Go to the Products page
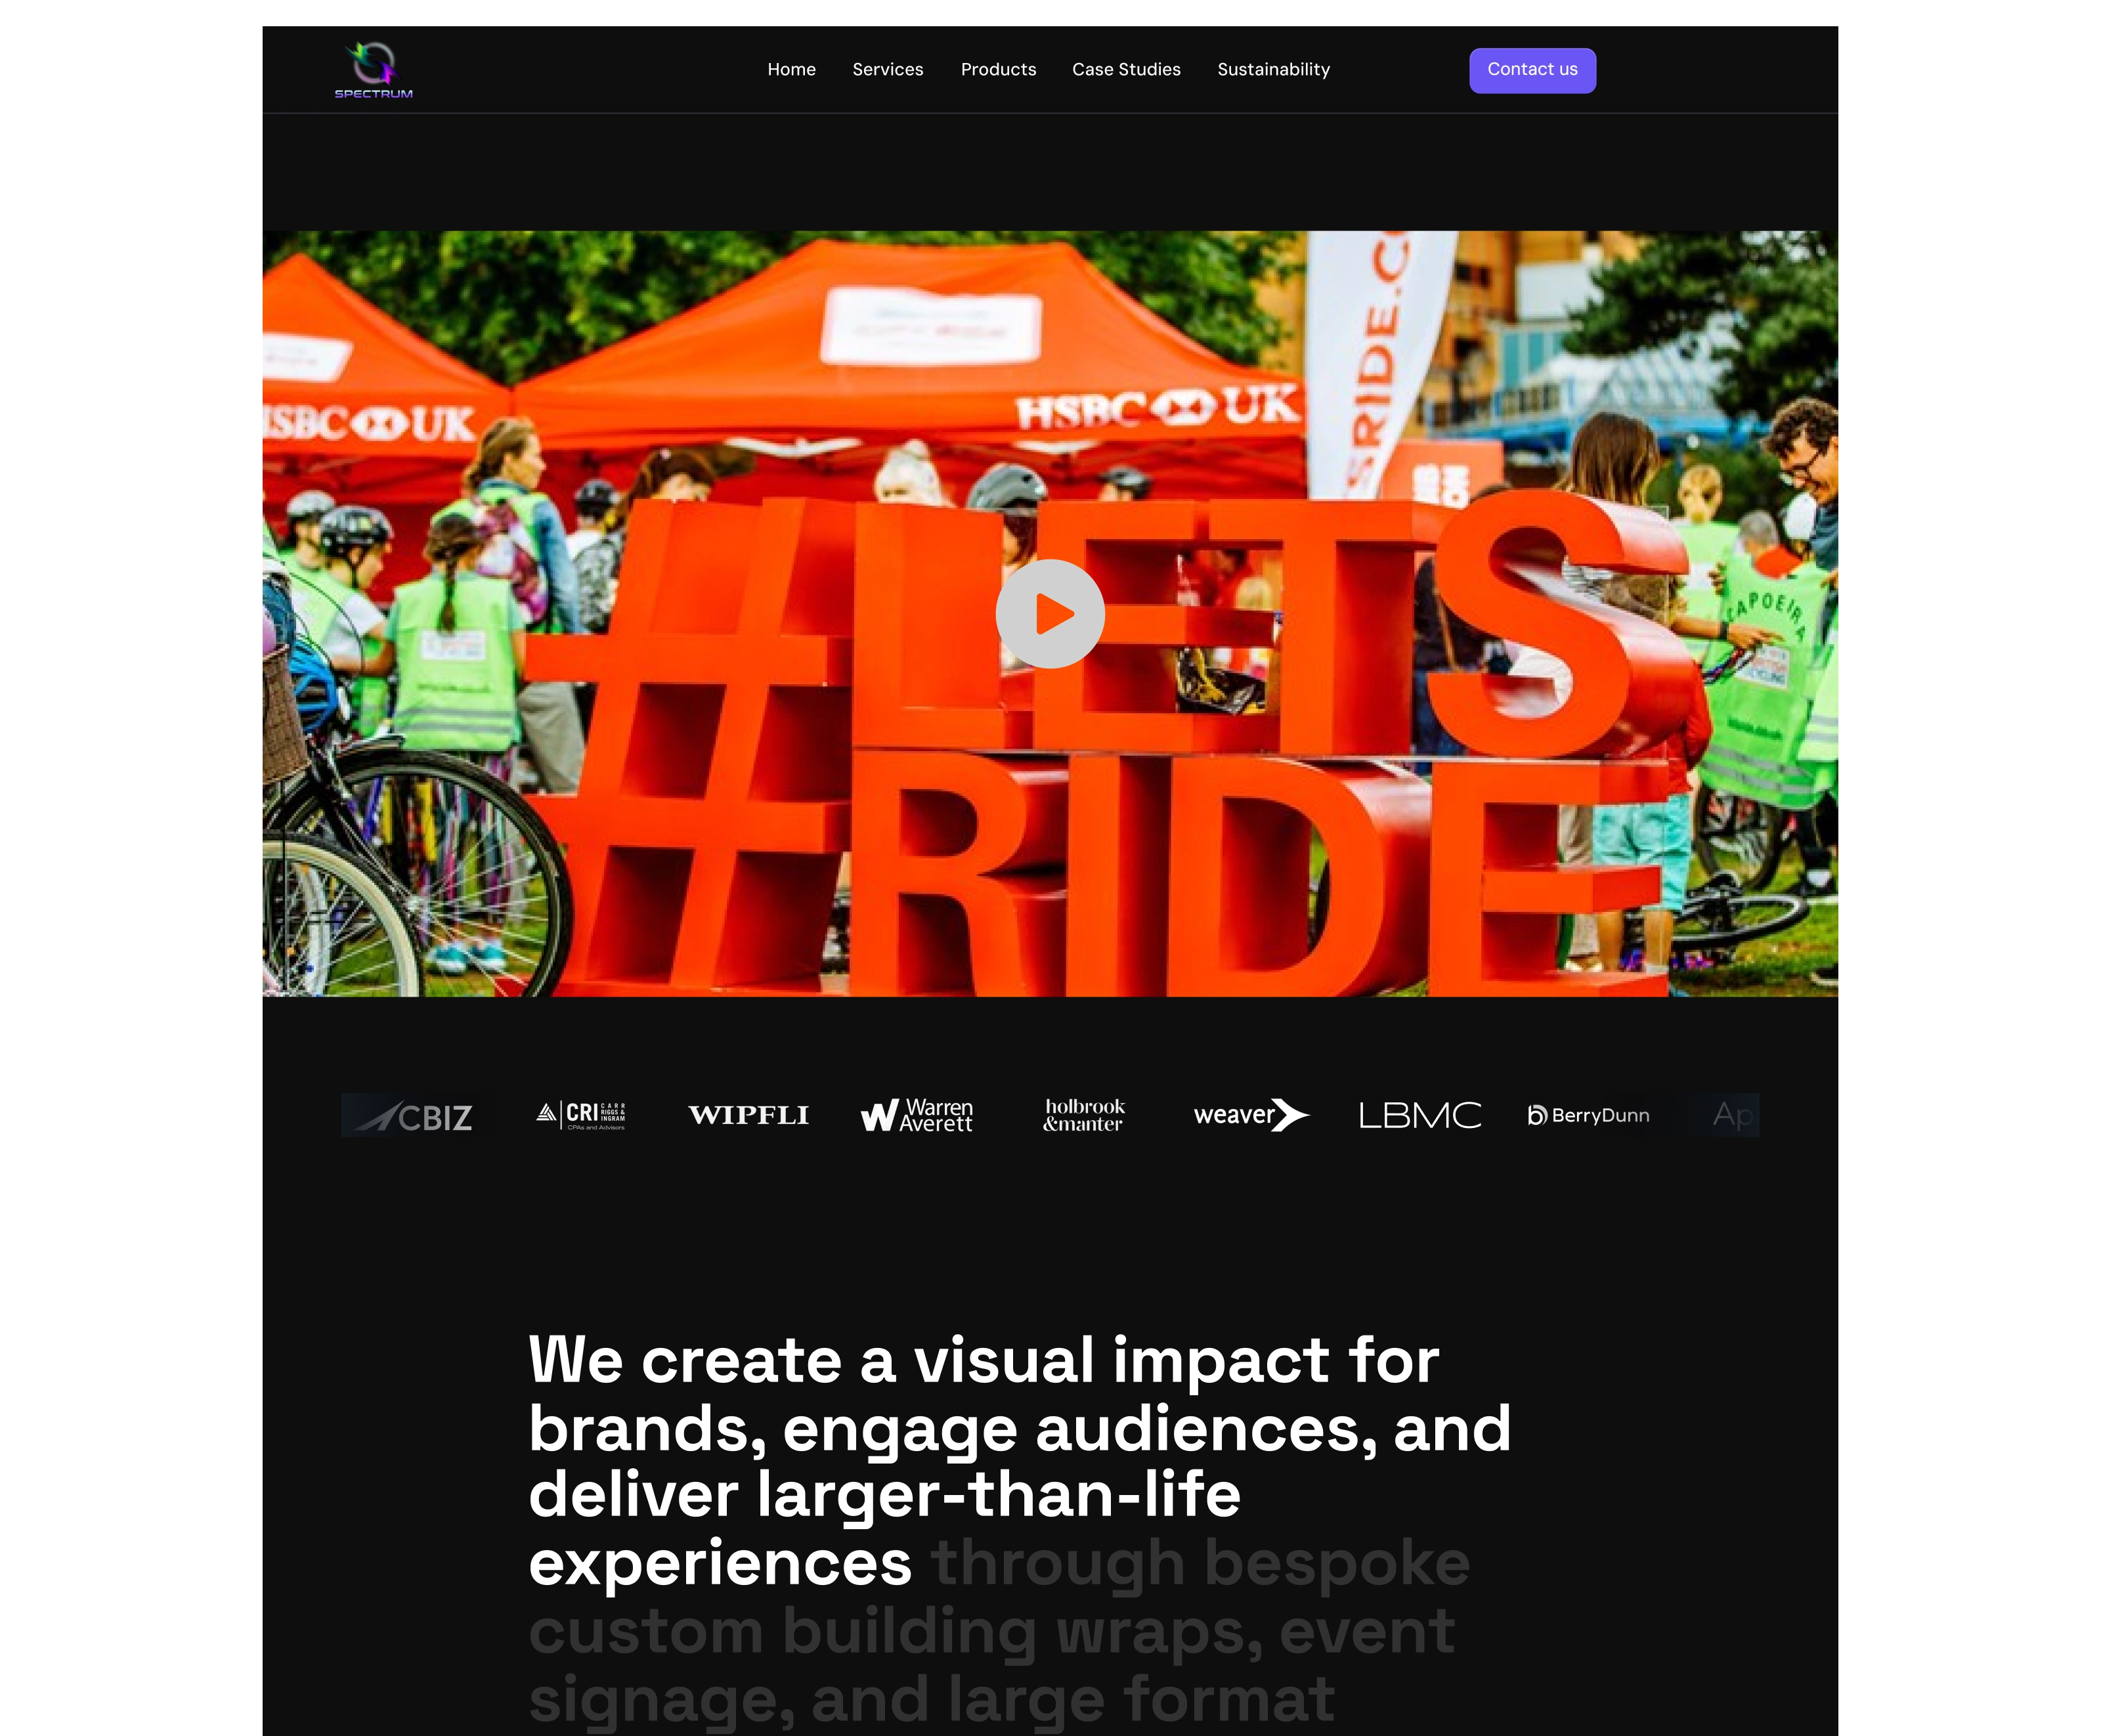This screenshot has width=2101, height=1736. [998, 69]
